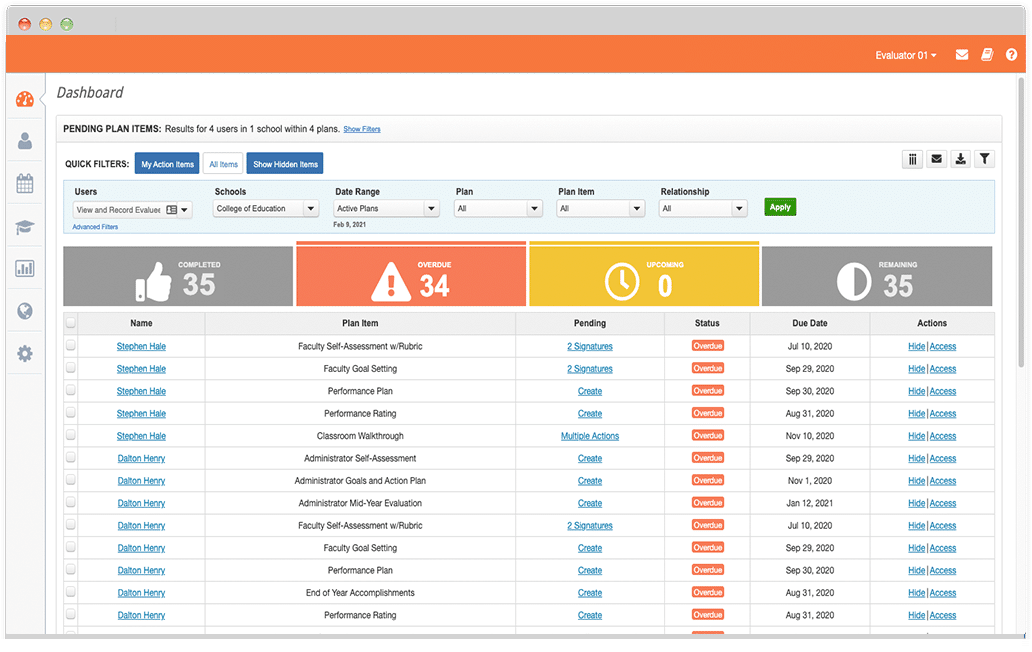Toggle the select-all checkbox in the table header
The width and height of the screenshot is (1032, 652).
point(70,323)
